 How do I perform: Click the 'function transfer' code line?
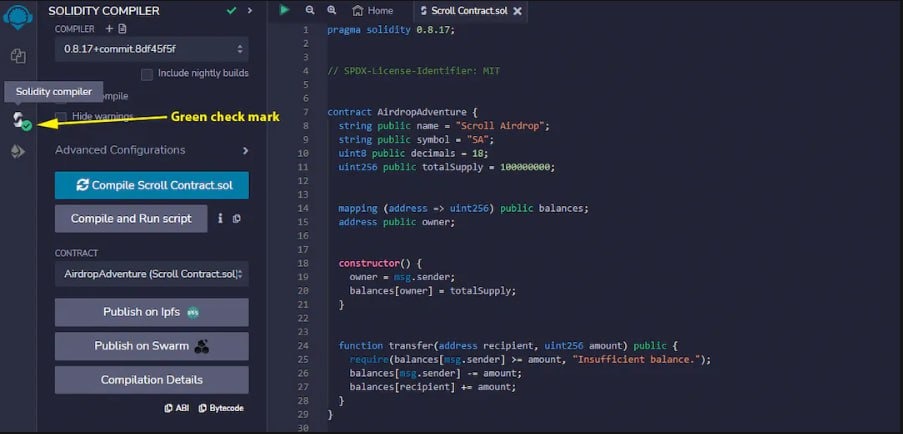[x=509, y=346]
